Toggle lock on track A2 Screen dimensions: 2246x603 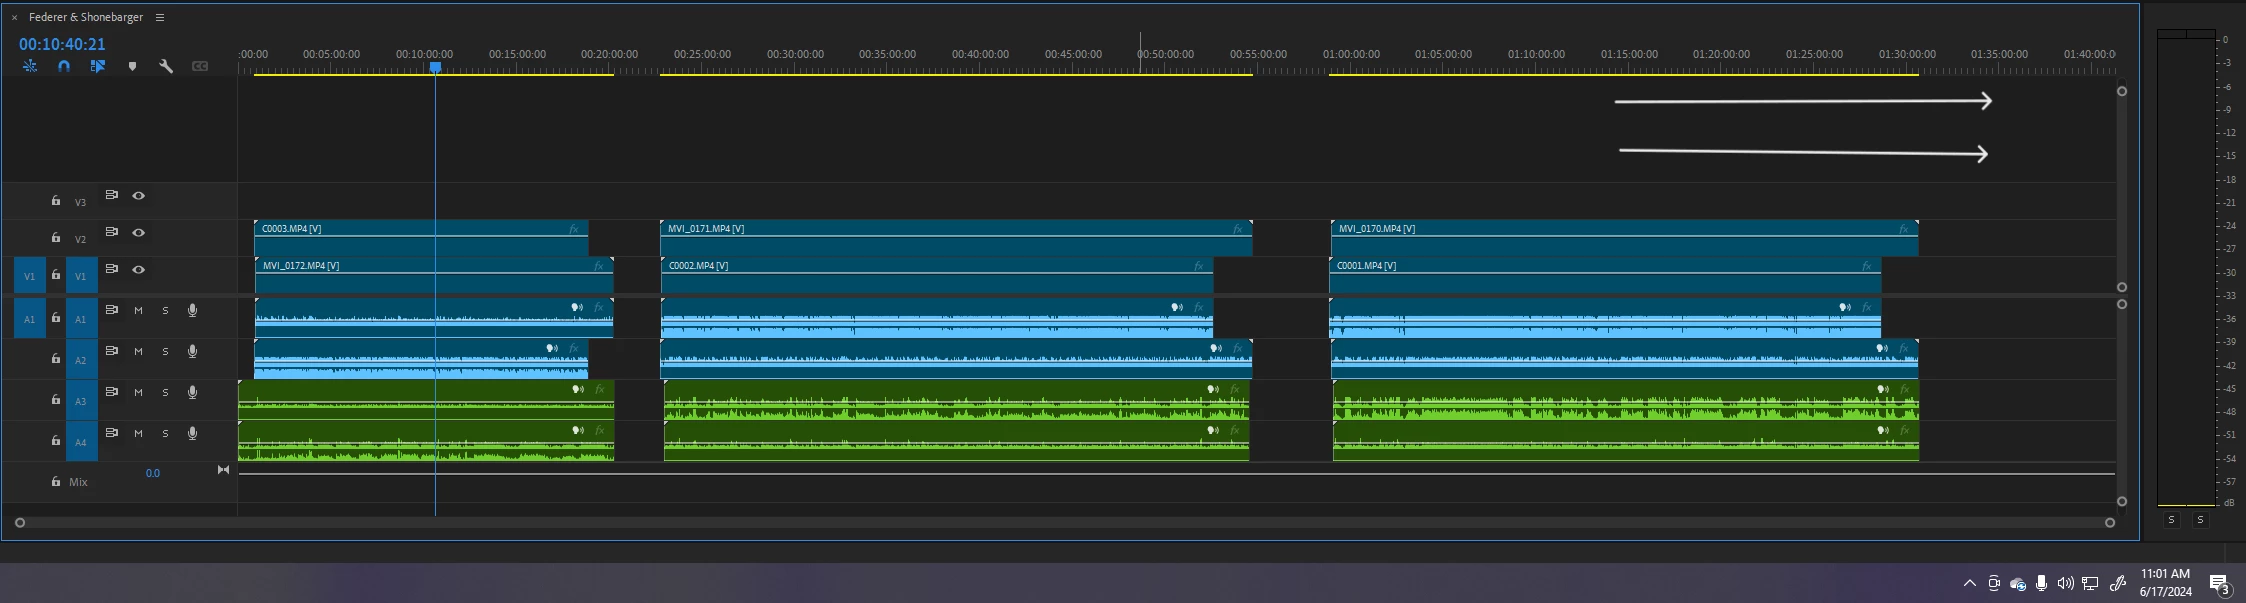pyautogui.click(x=56, y=359)
